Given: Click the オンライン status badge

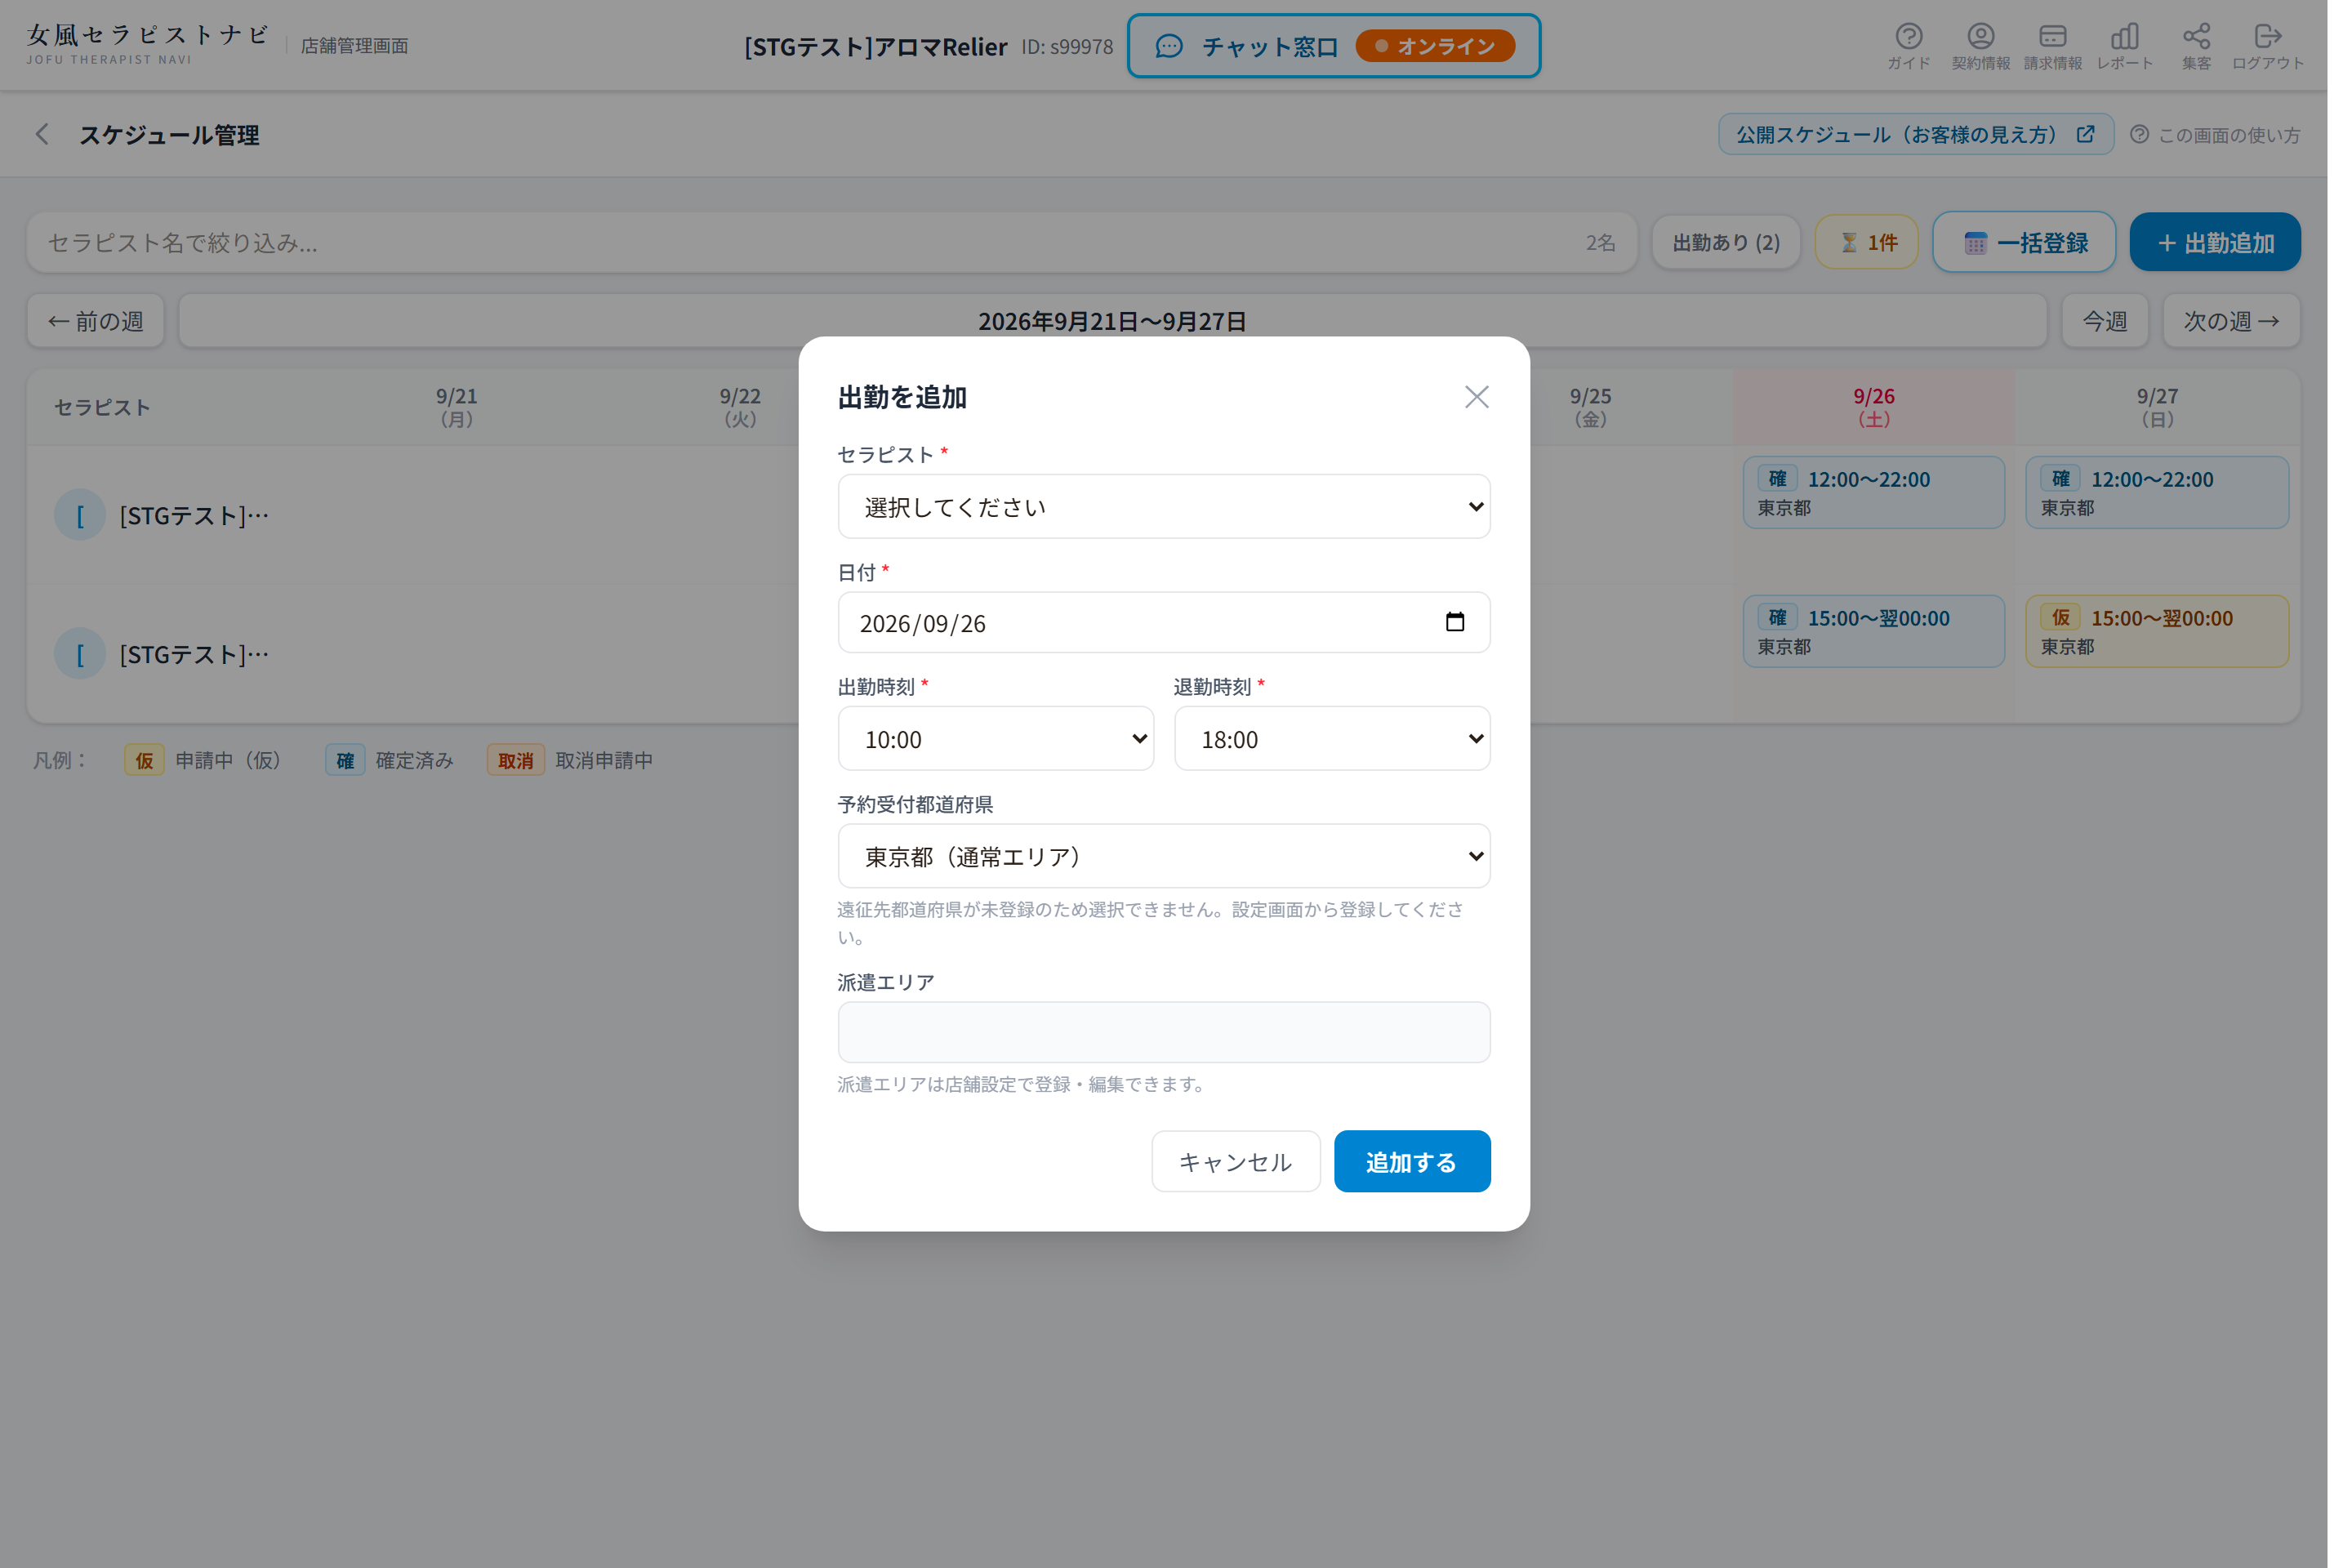Looking at the screenshot, I should pyautogui.click(x=1435, y=46).
